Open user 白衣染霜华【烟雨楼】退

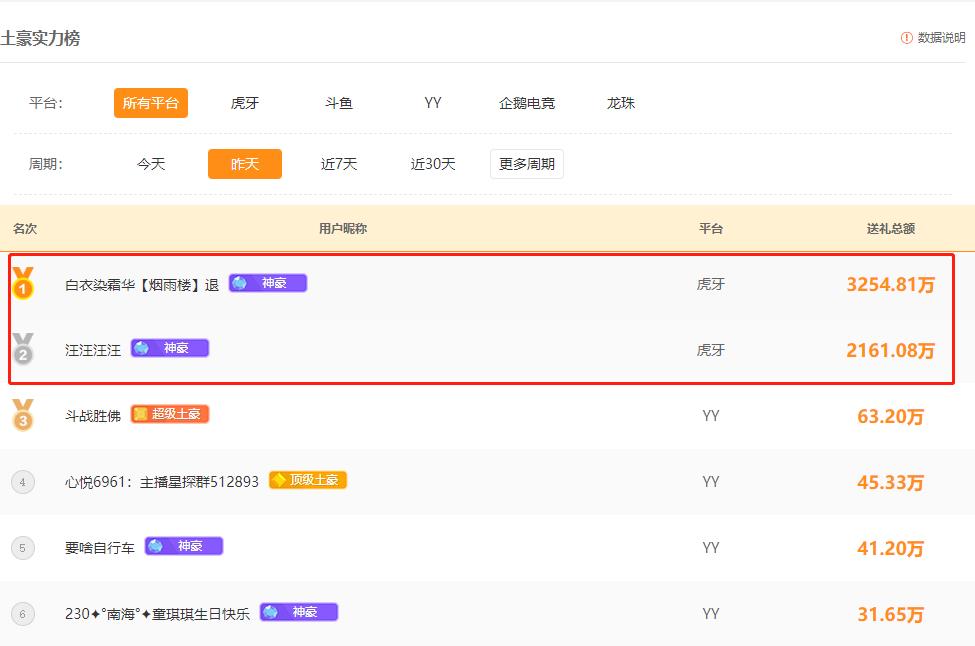coord(142,284)
